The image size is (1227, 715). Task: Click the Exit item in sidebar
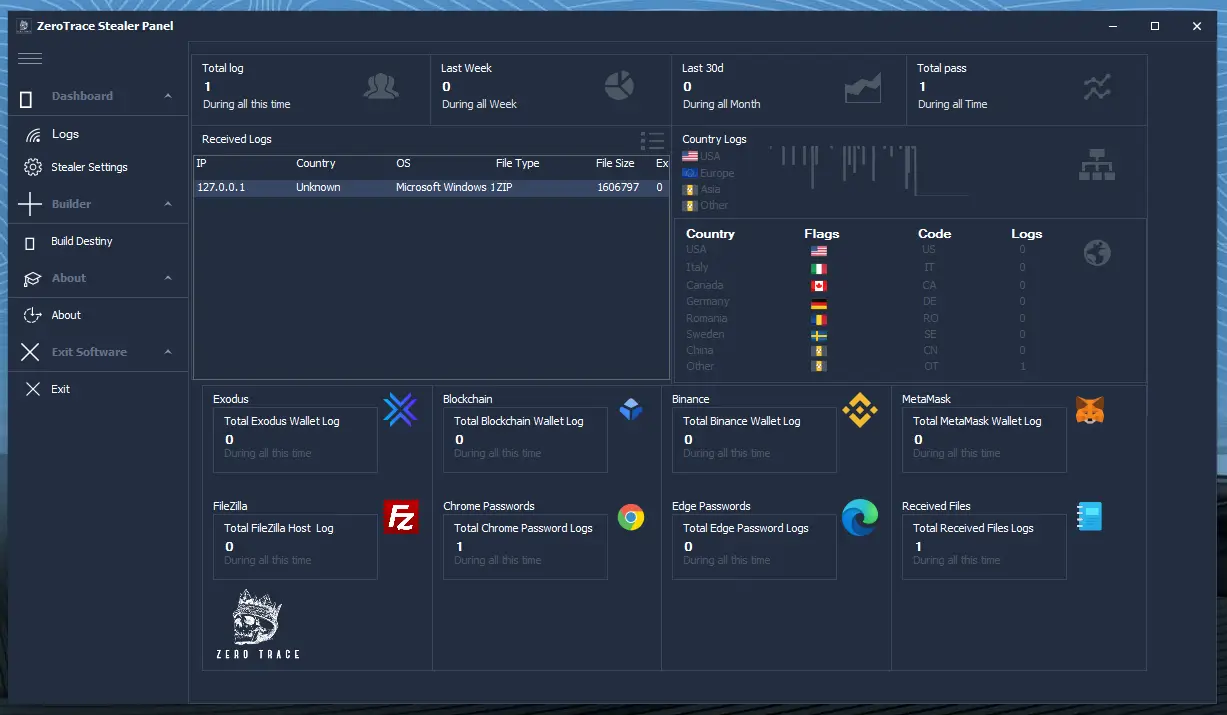[x=60, y=389]
